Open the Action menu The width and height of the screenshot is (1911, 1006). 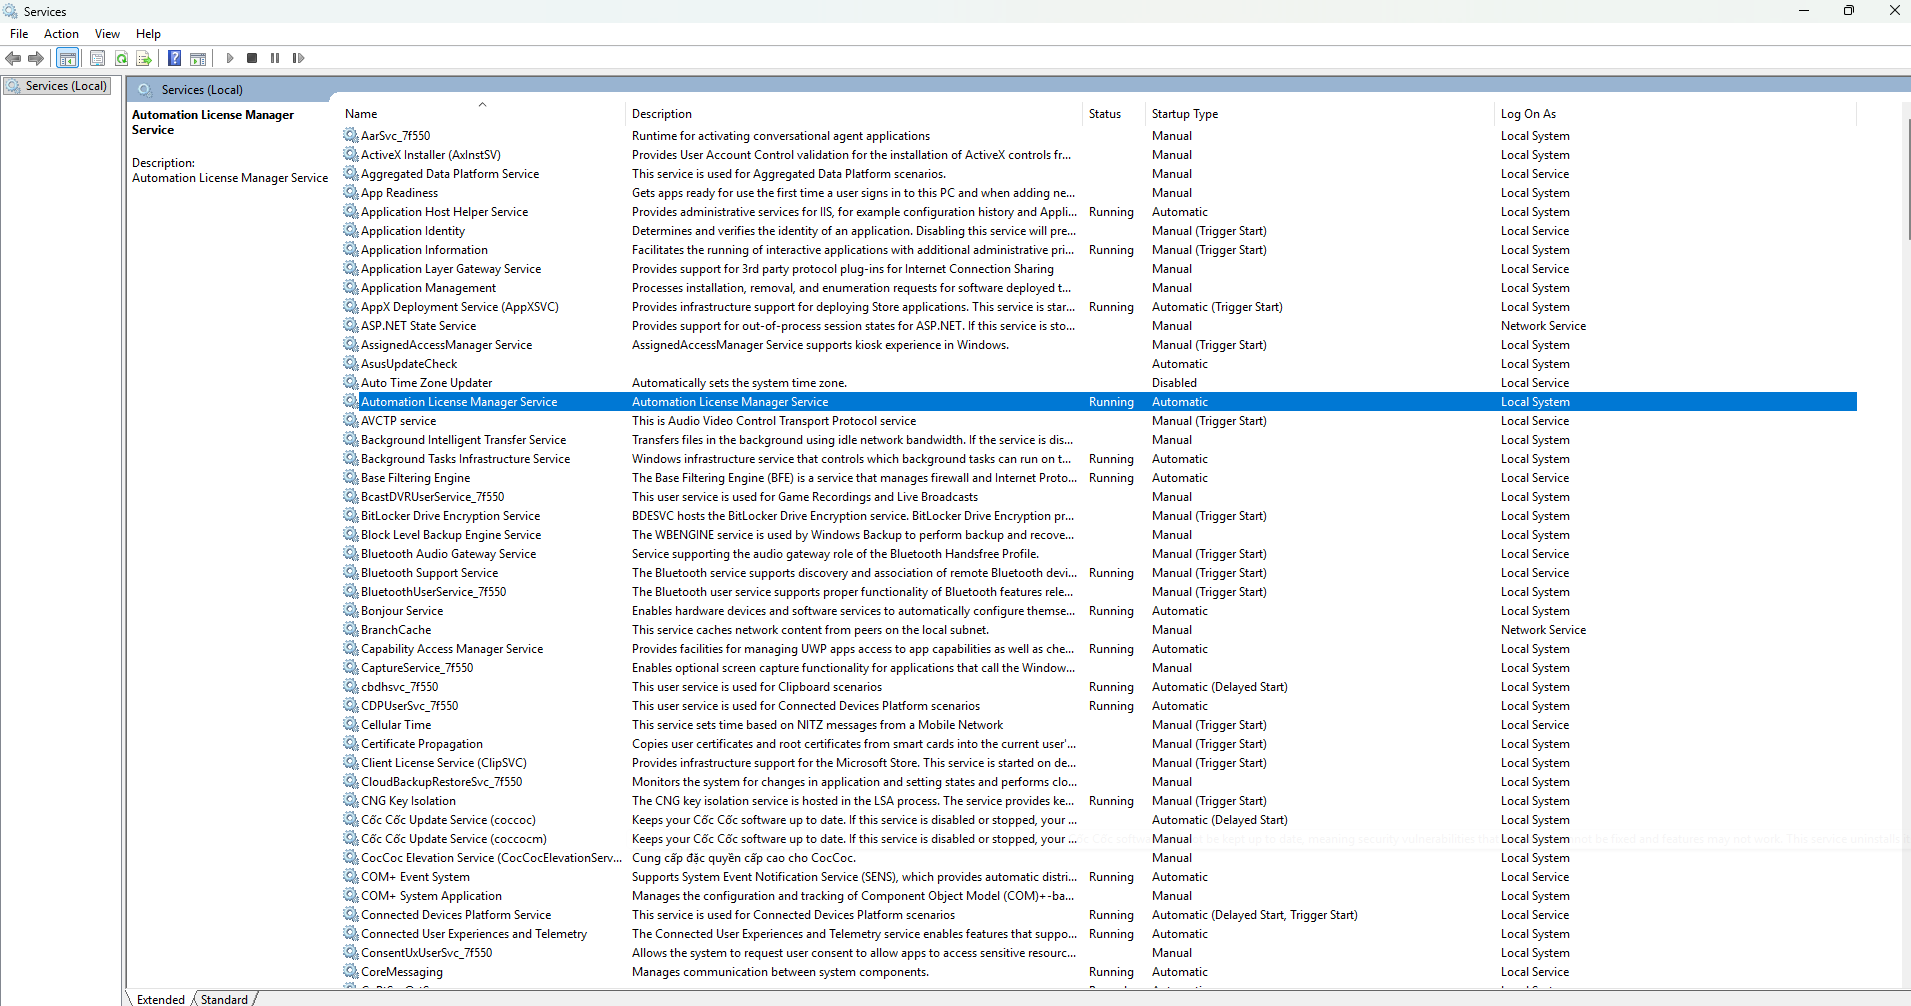point(61,34)
